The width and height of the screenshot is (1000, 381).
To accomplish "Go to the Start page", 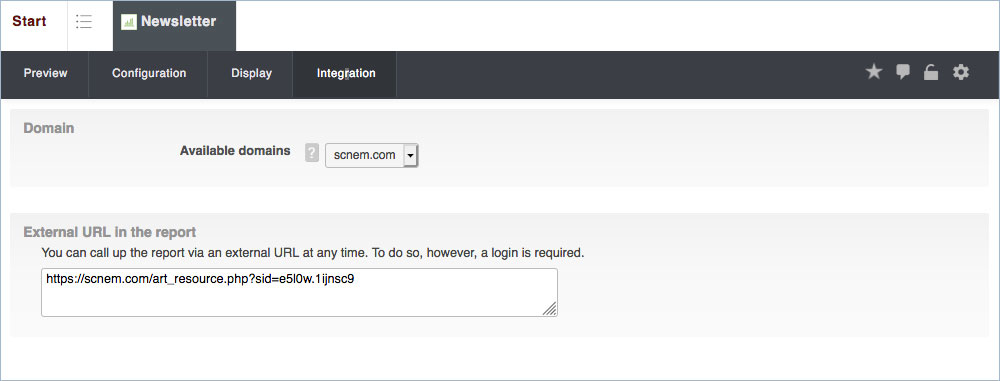I will [29, 21].
